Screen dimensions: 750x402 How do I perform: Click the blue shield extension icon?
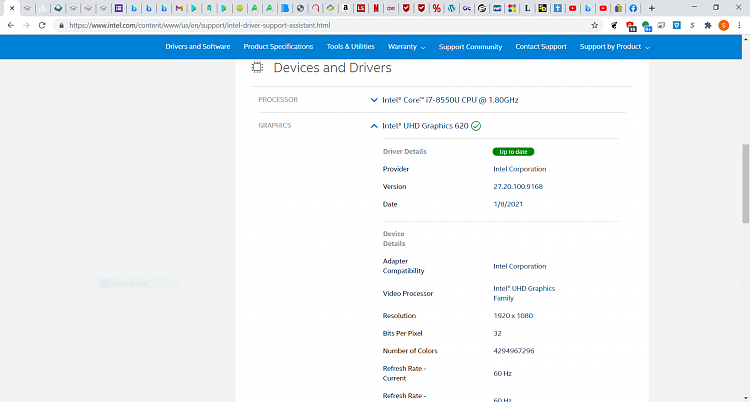tap(677, 25)
